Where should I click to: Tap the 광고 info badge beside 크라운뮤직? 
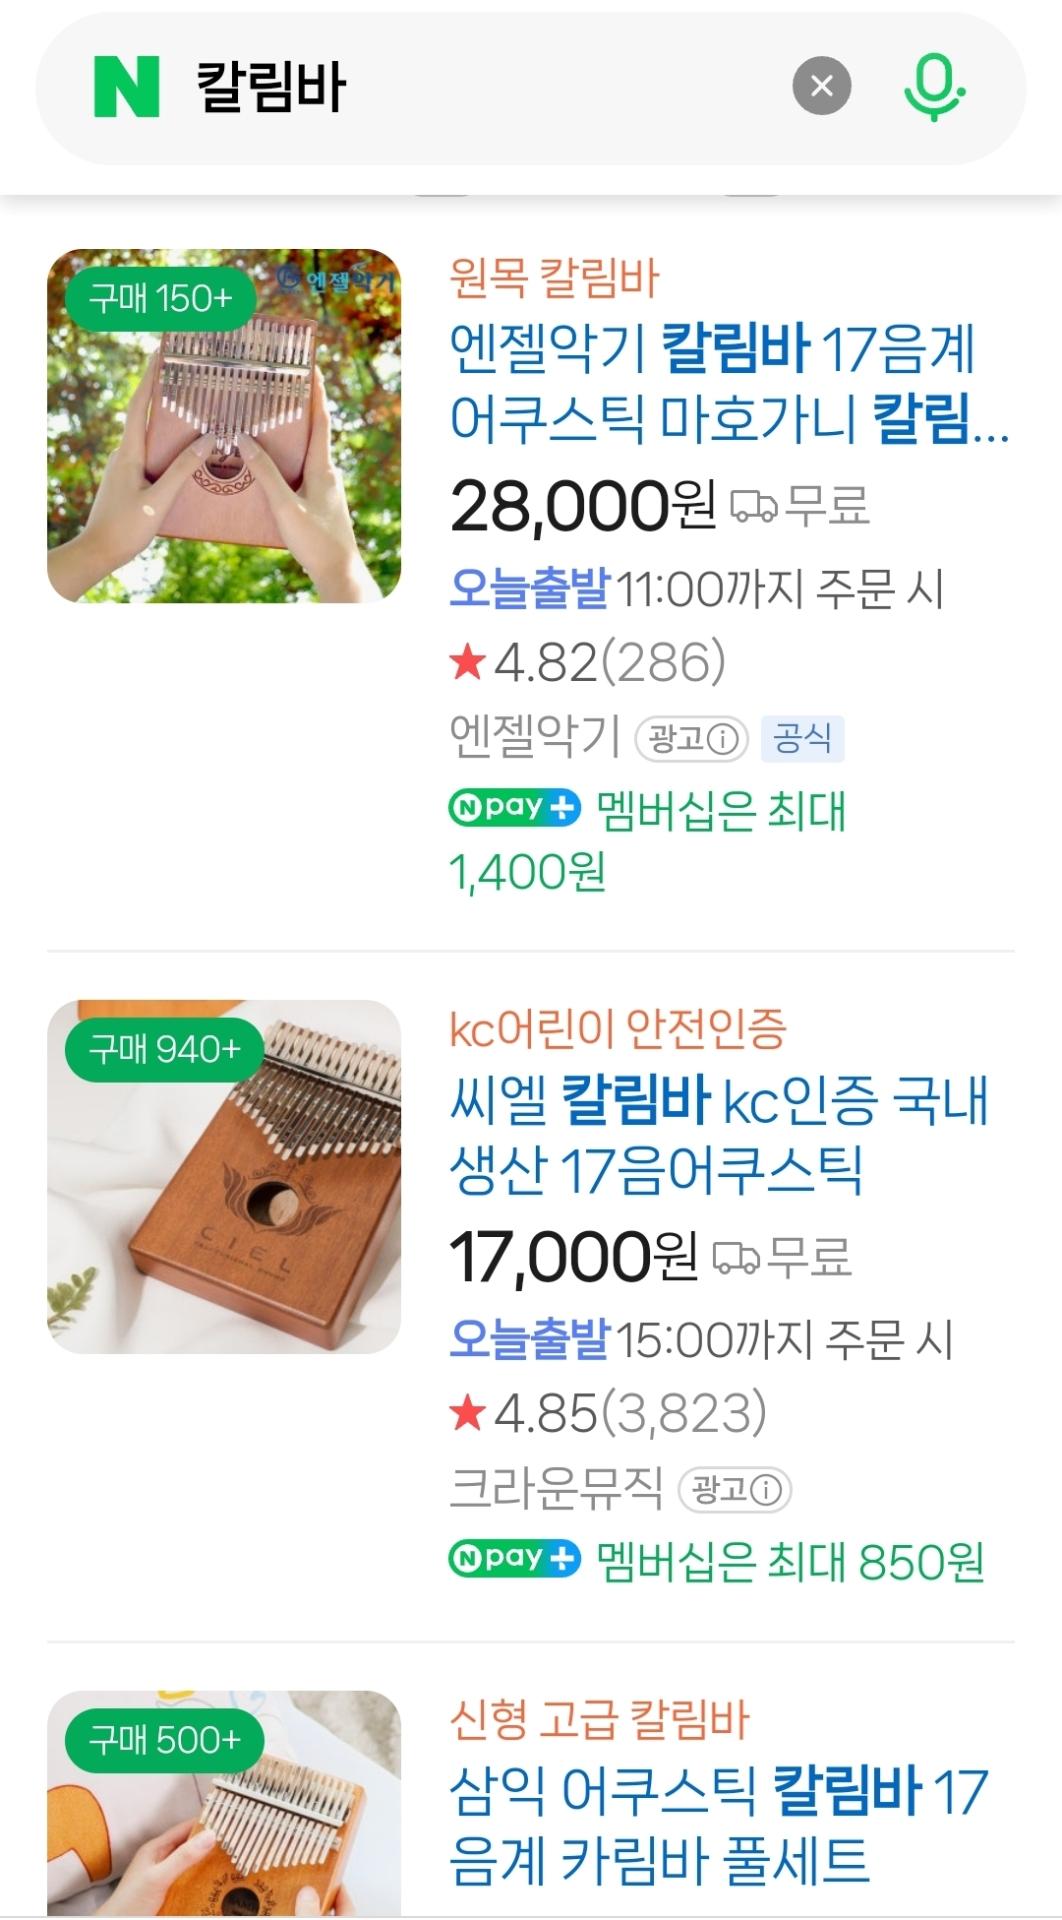tap(735, 1490)
